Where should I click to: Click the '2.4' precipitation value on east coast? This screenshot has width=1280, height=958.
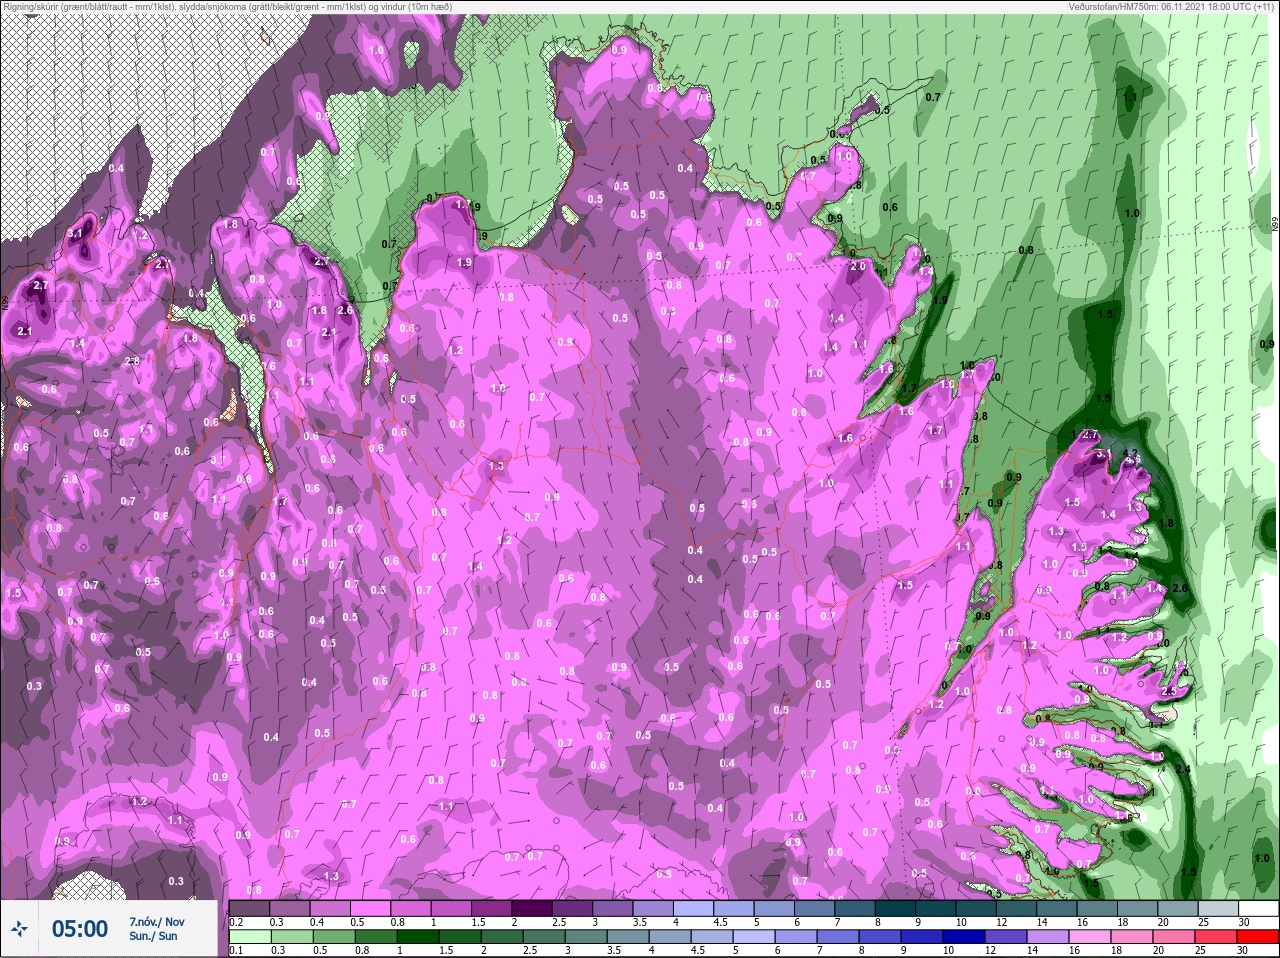click(1183, 769)
